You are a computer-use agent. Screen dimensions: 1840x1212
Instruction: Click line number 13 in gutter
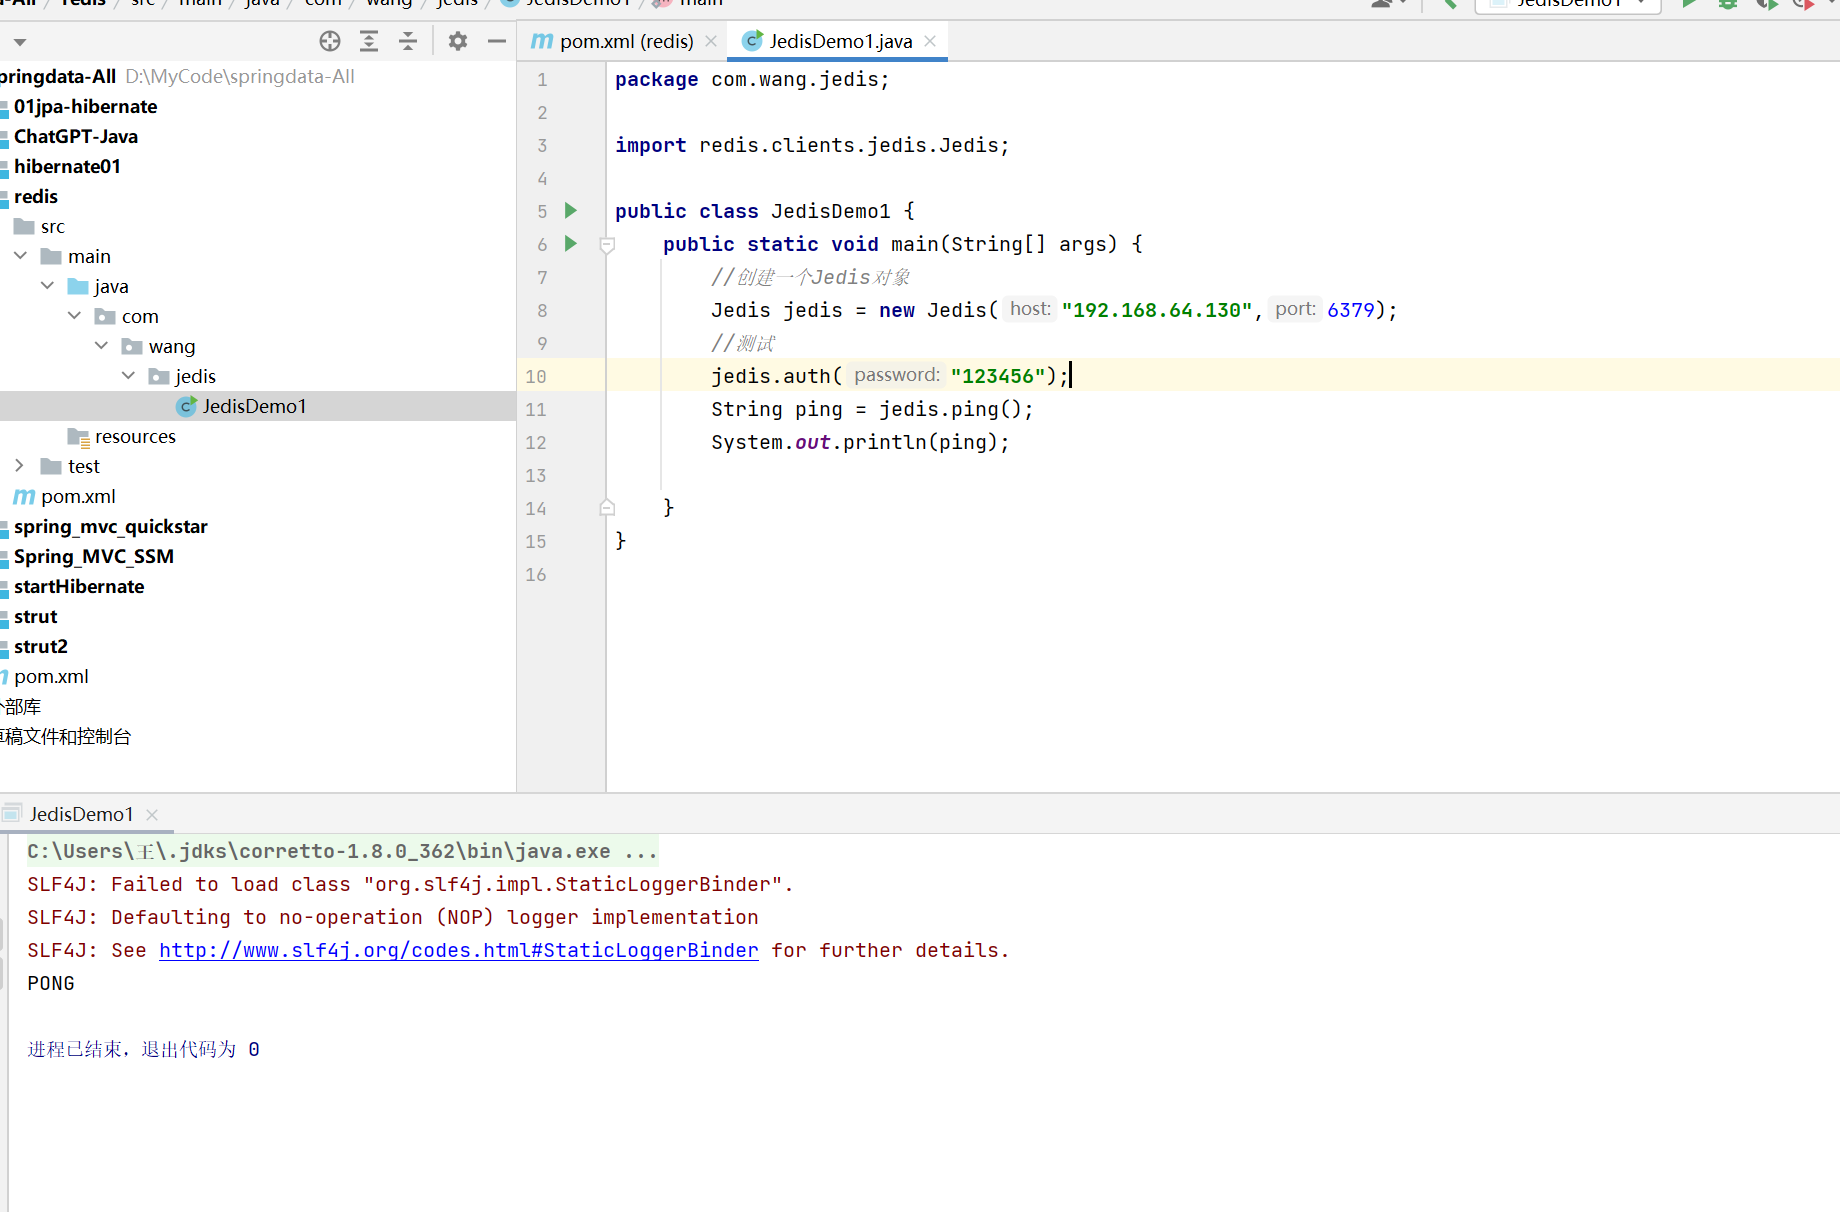(536, 475)
